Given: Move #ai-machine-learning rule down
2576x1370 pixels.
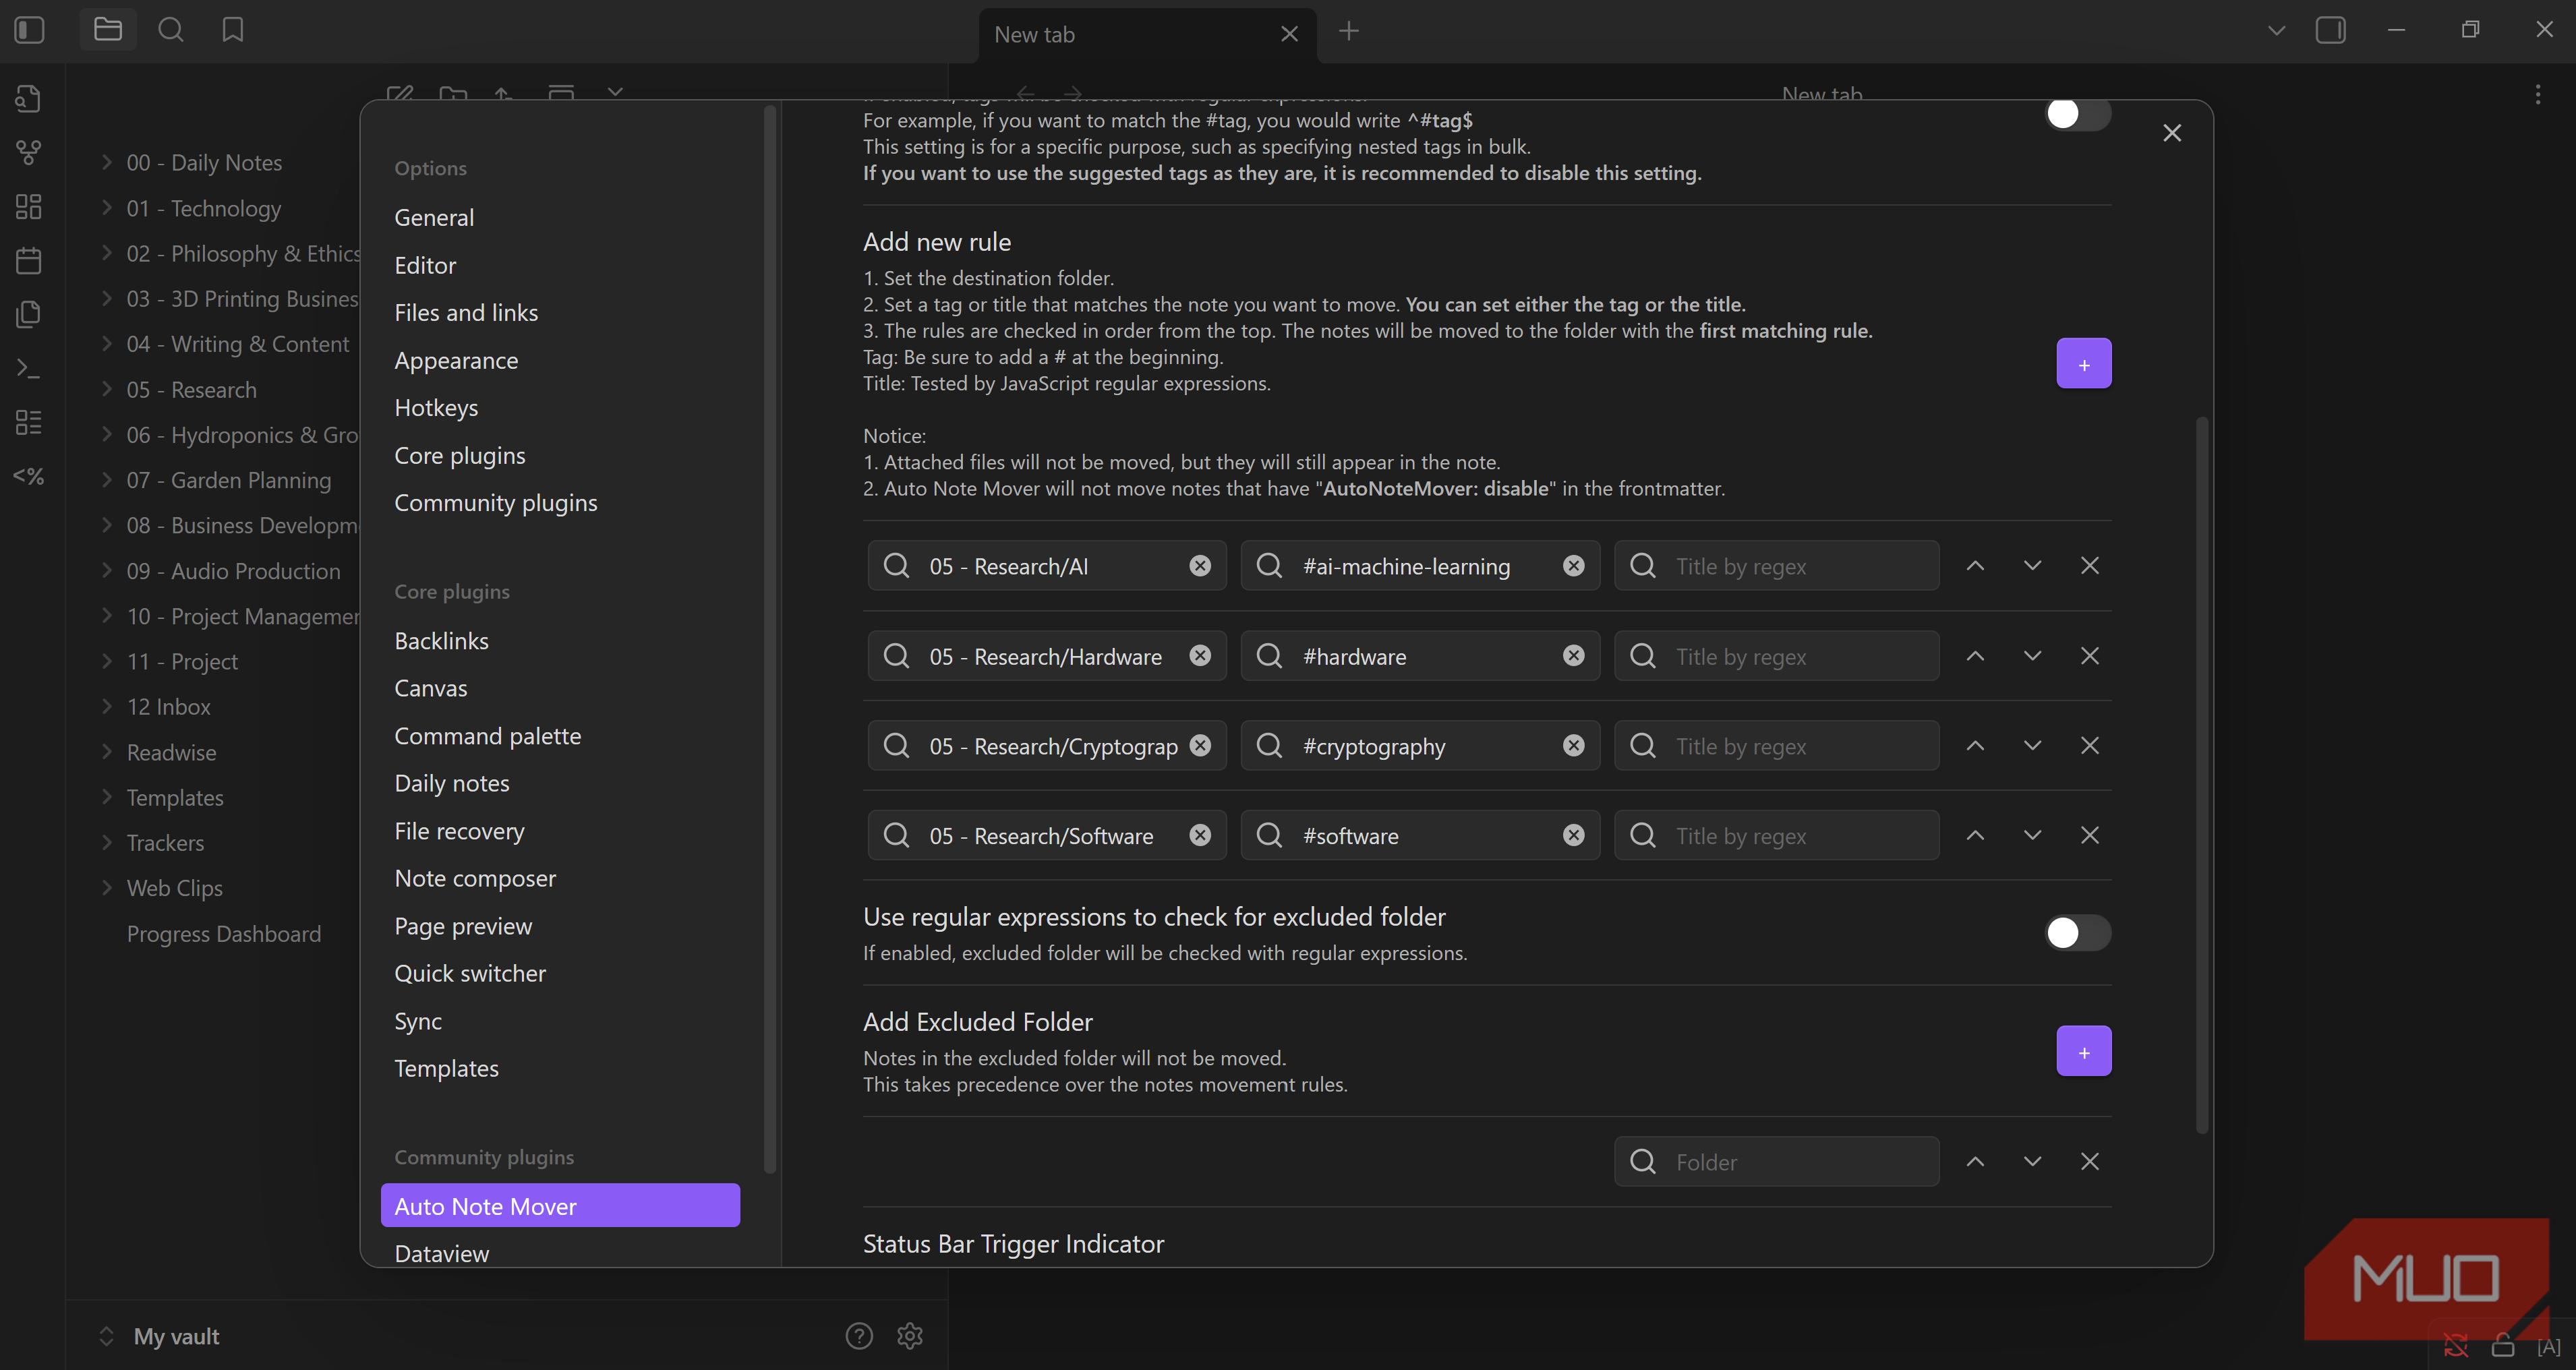Looking at the screenshot, I should click(x=2032, y=566).
